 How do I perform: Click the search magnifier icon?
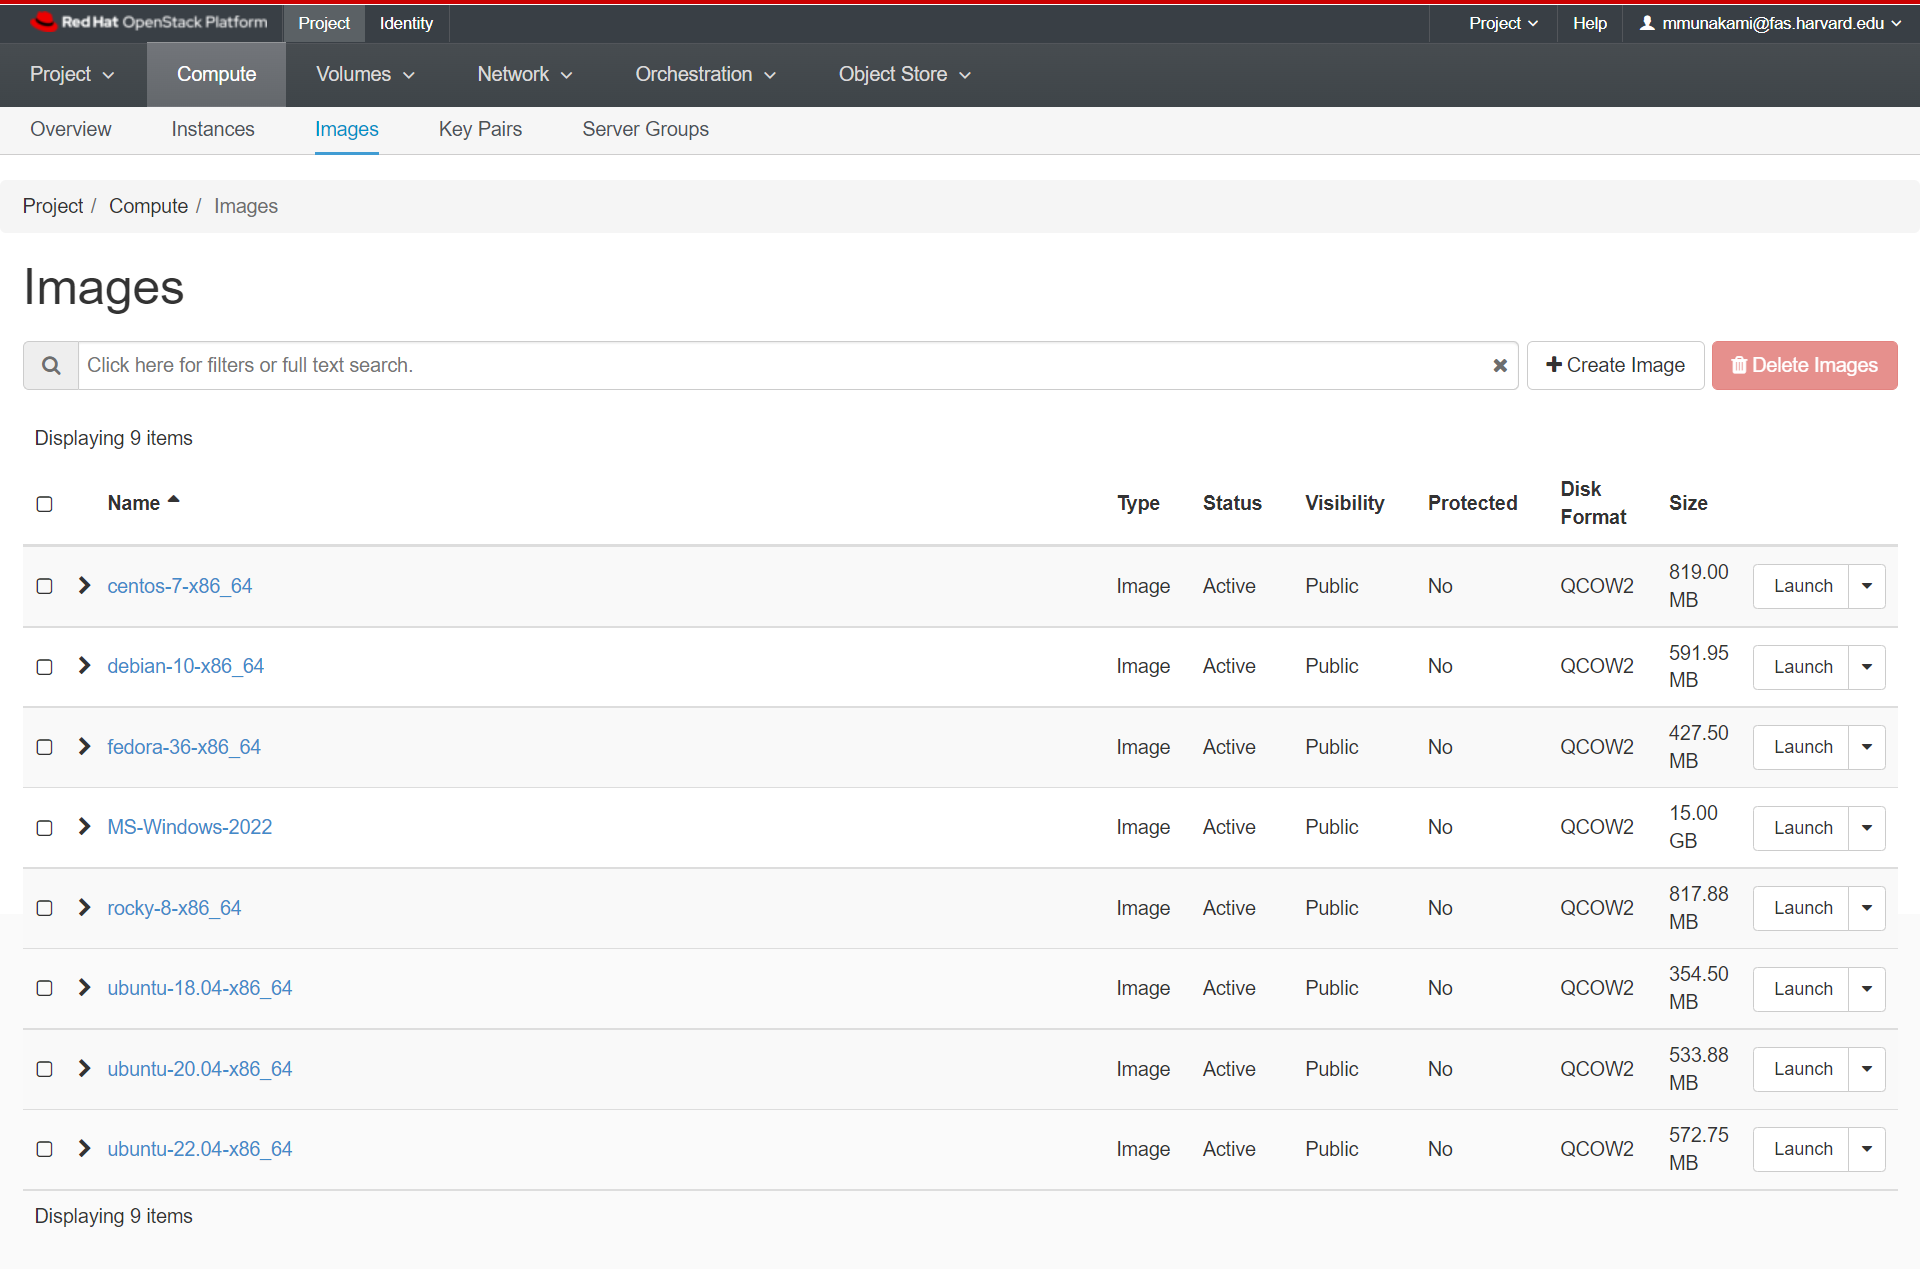51,366
